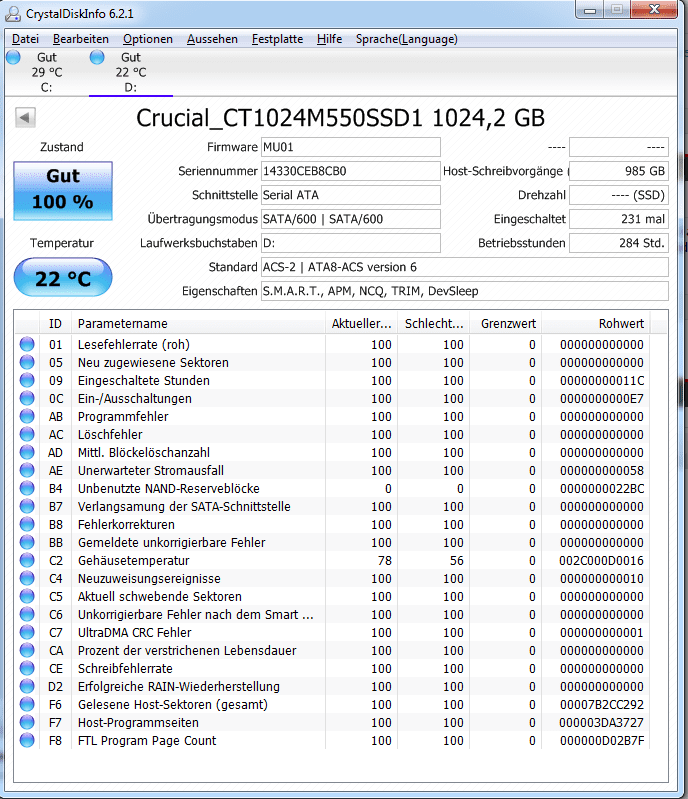The width and height of the screenshot is (688, 799).
Task: Click the status orb for Unerwarteter Stromausfall
Action: [x=27, y=470]
